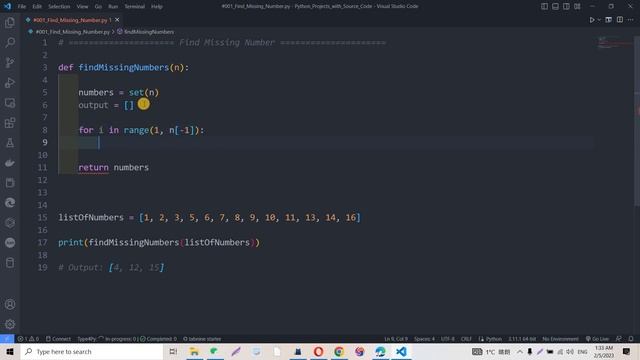Viewport: 640px width, 360px height.
Task: Select interpreter 3.11.1 64-bit
Action: (522, 339)
